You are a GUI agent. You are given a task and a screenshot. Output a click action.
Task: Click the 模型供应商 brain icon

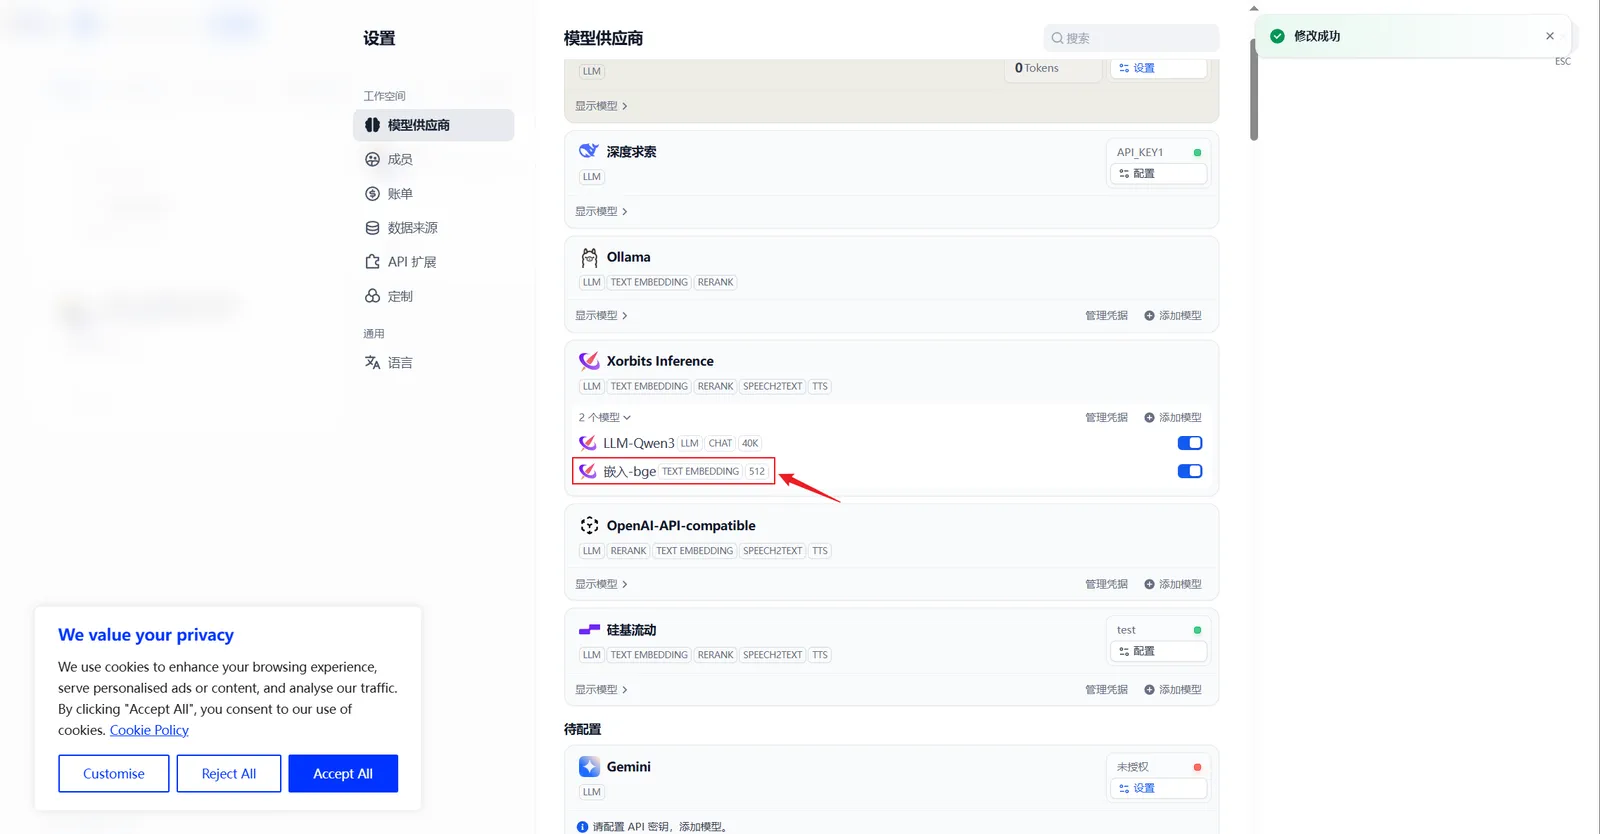tap(372, 125)
